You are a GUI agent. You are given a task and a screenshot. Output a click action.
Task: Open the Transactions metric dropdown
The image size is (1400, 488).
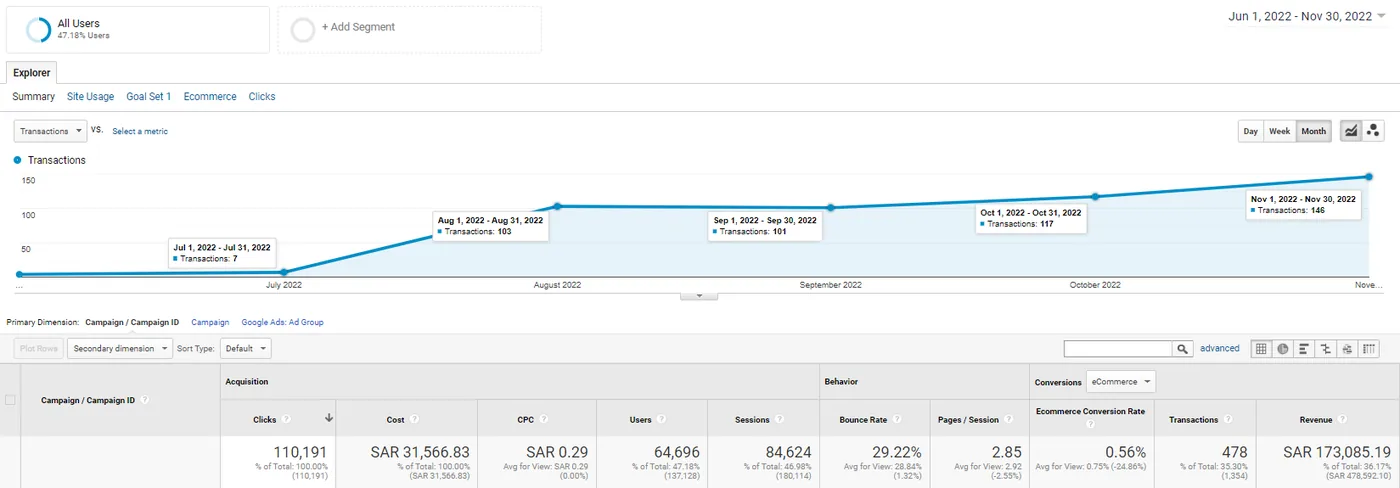click(50, 131)
